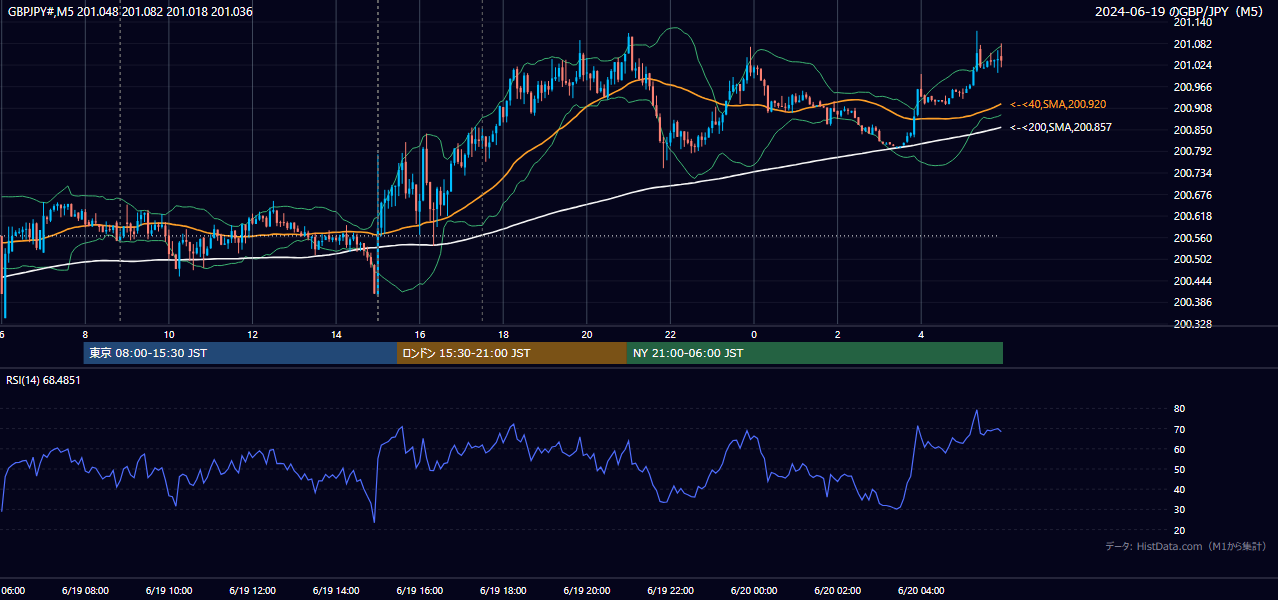This screenshot has width=1278, height=600.
Task: Click the 6/20 00:00 time label
Action: coord(753,590)
